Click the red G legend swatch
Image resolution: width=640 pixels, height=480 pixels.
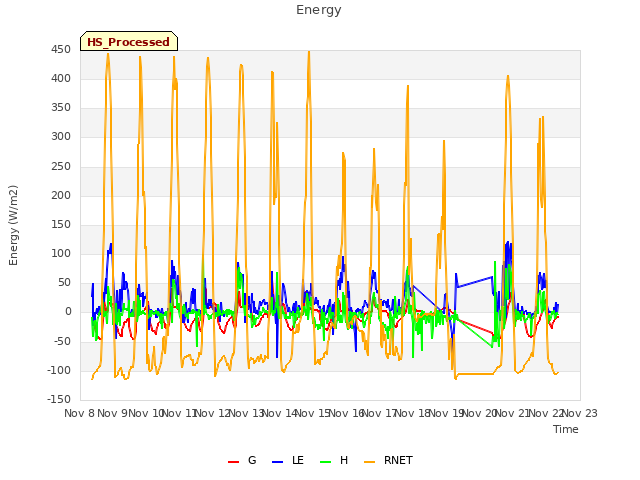click(233, 462)
